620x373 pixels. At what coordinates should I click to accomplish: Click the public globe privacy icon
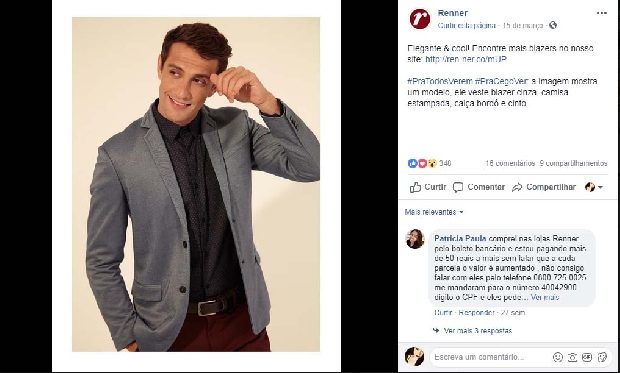(x=553, y=25)
